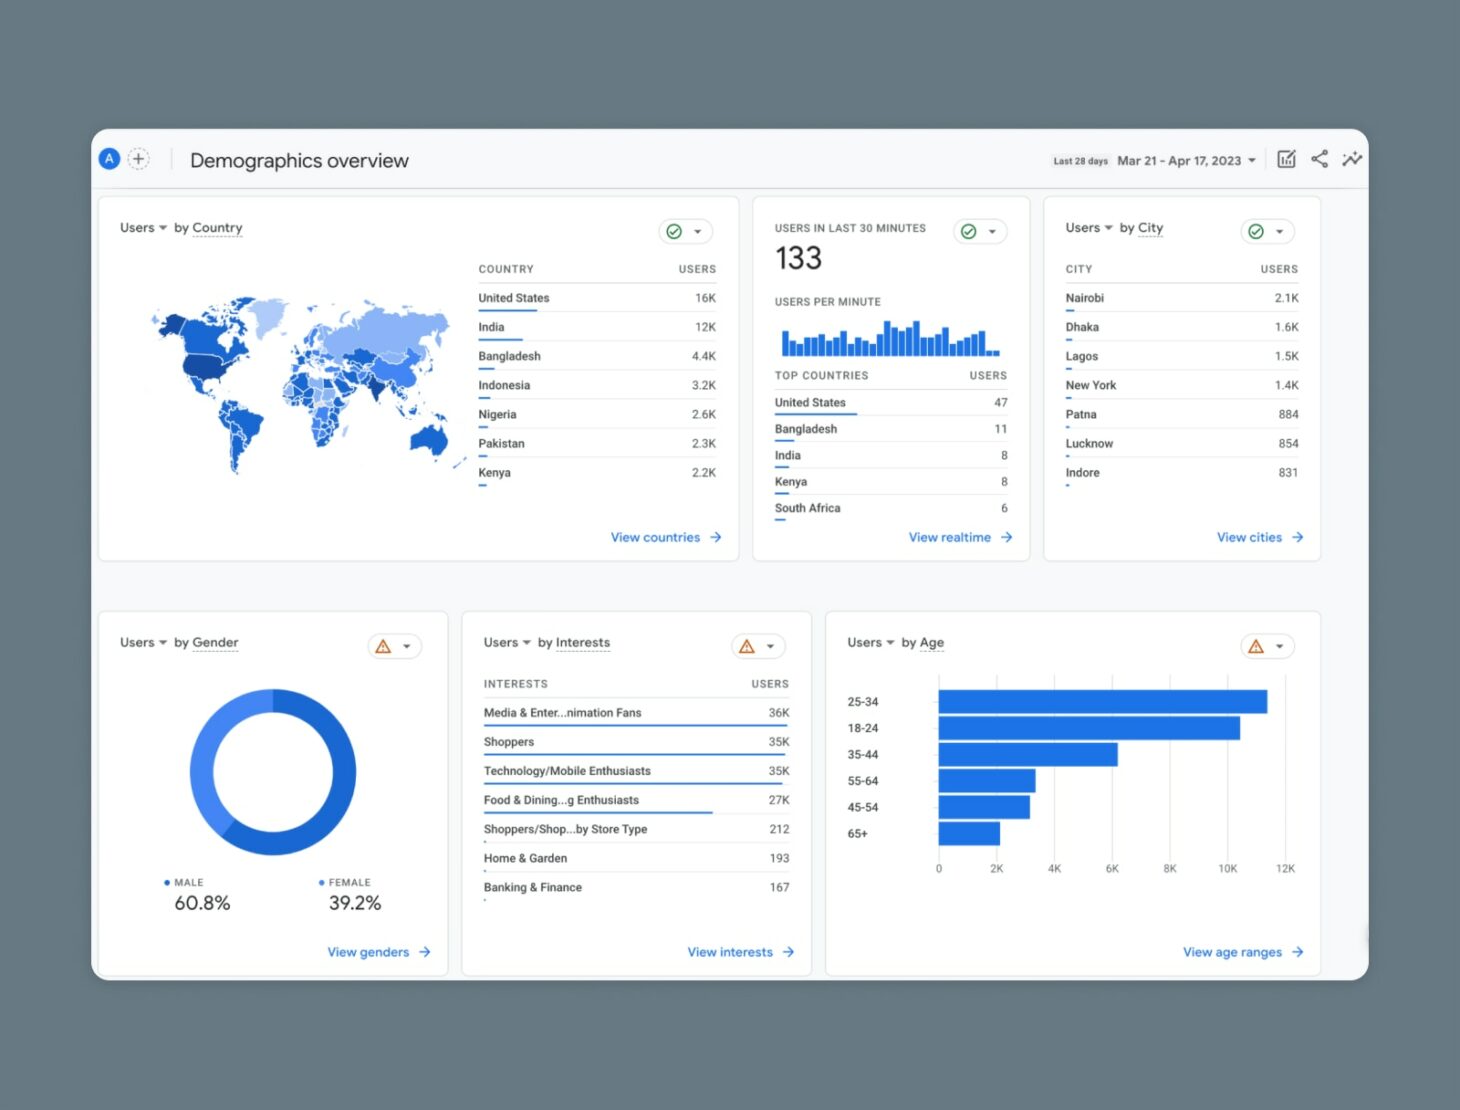1460x1110 pixels.
Task: Click the warning triangle on Users by Gender card
Action: (x=384, y=646)
